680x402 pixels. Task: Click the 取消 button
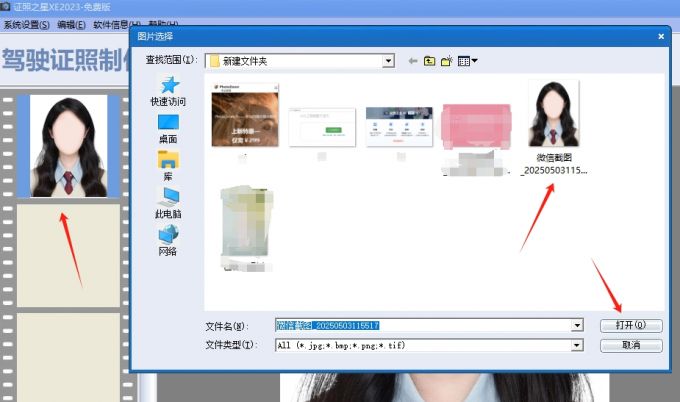pos(631,345)
